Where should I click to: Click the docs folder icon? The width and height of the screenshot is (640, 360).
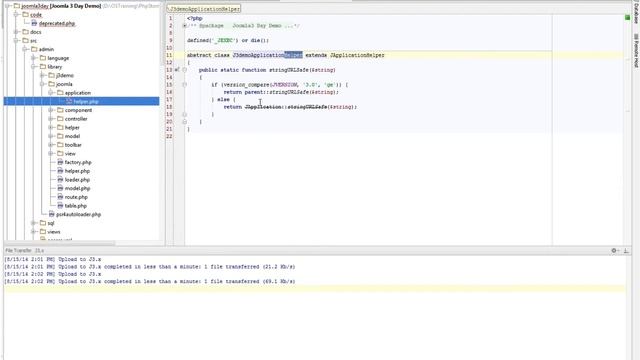pyautogui.click(x=25, y=32)
